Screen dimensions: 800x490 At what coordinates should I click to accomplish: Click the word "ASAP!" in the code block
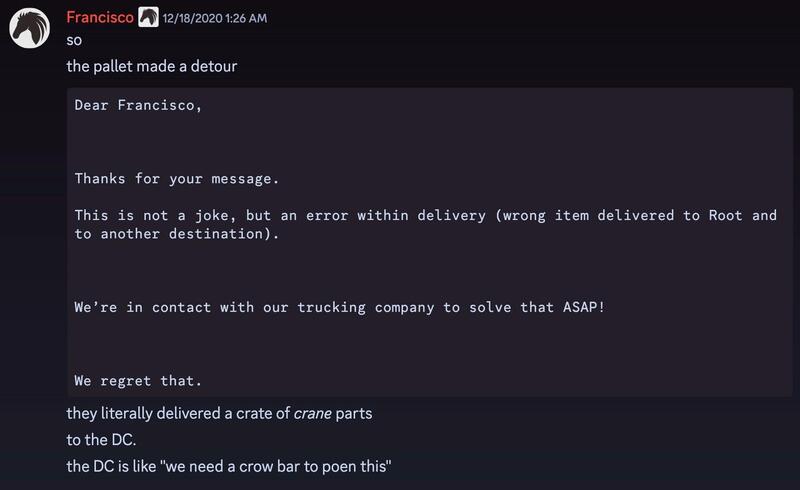click(583, 307)
